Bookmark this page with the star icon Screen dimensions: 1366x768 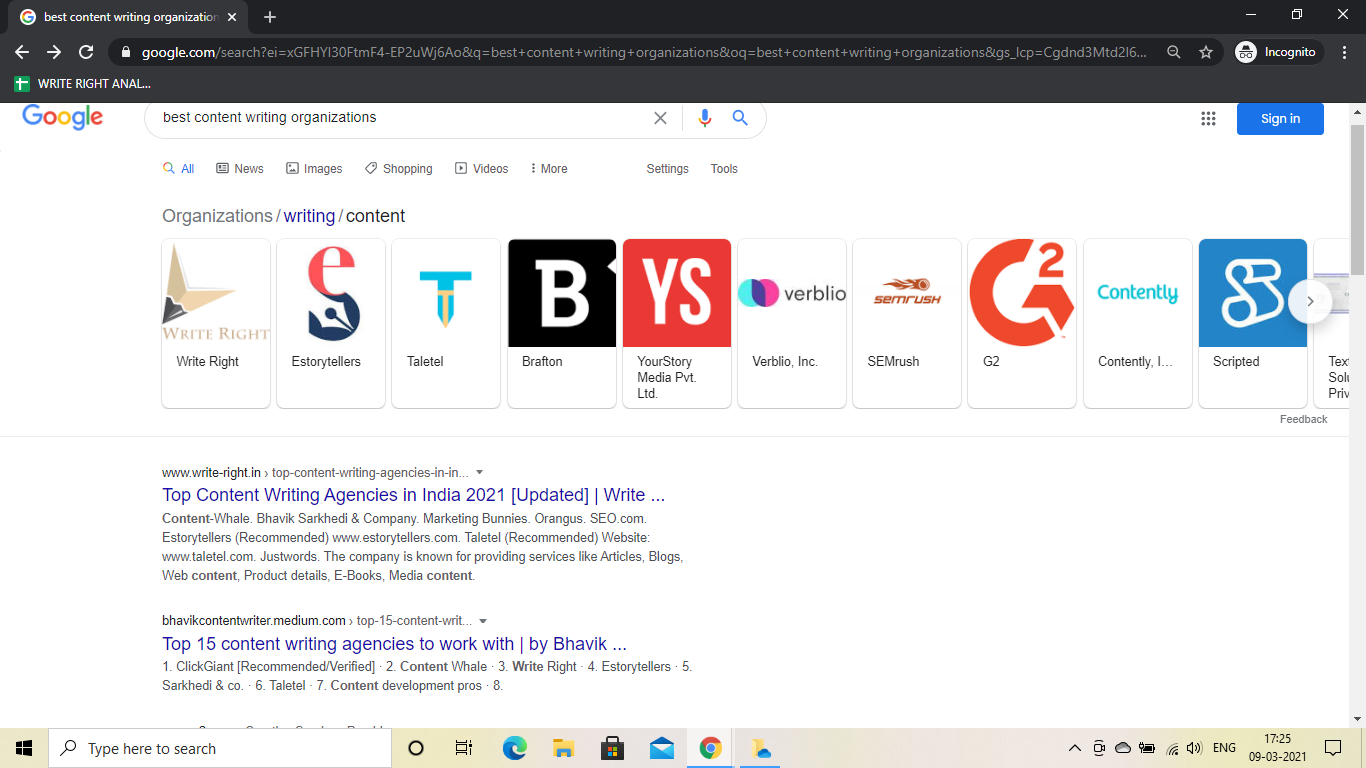[1206, 52]
